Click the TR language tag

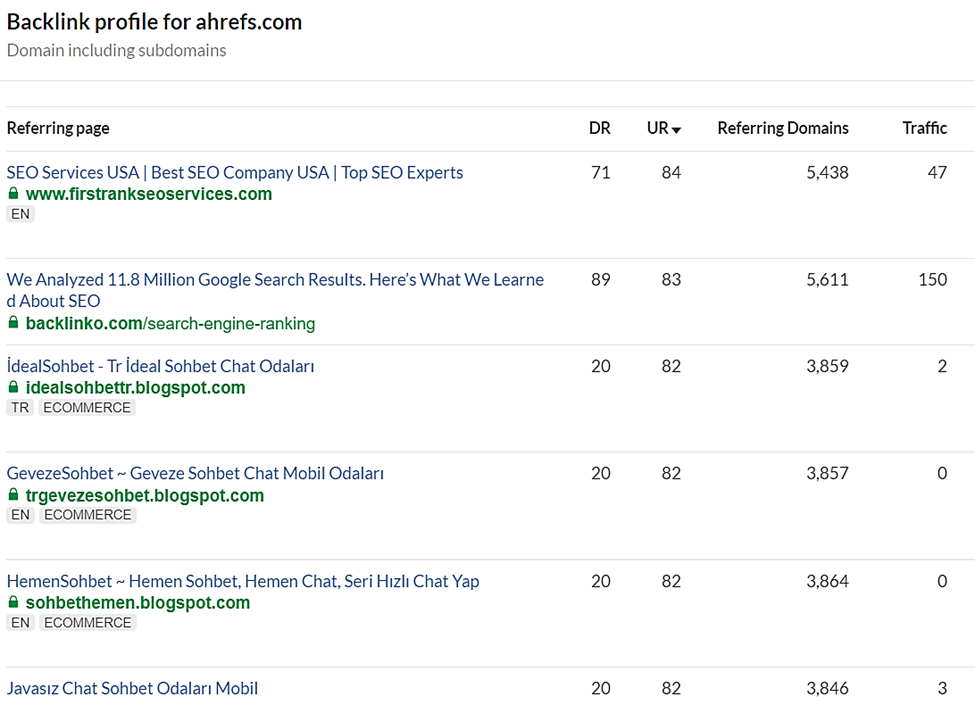pos(20,408)
